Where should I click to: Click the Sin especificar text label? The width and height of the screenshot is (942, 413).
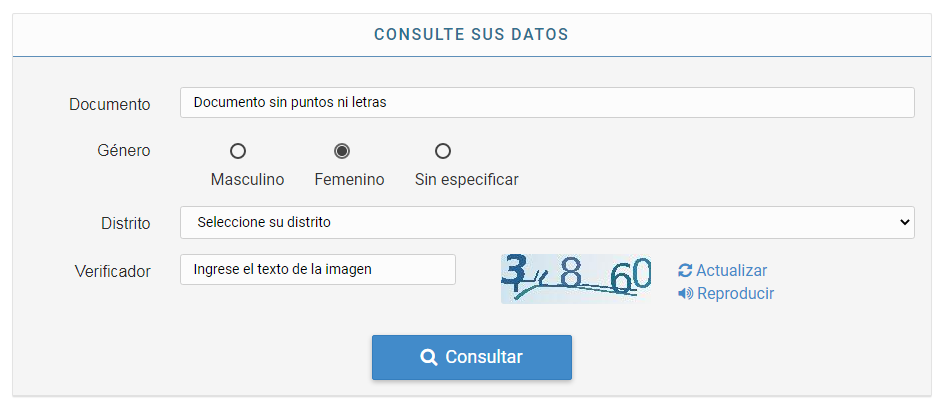pyautogui.click(x=466, y=180)
